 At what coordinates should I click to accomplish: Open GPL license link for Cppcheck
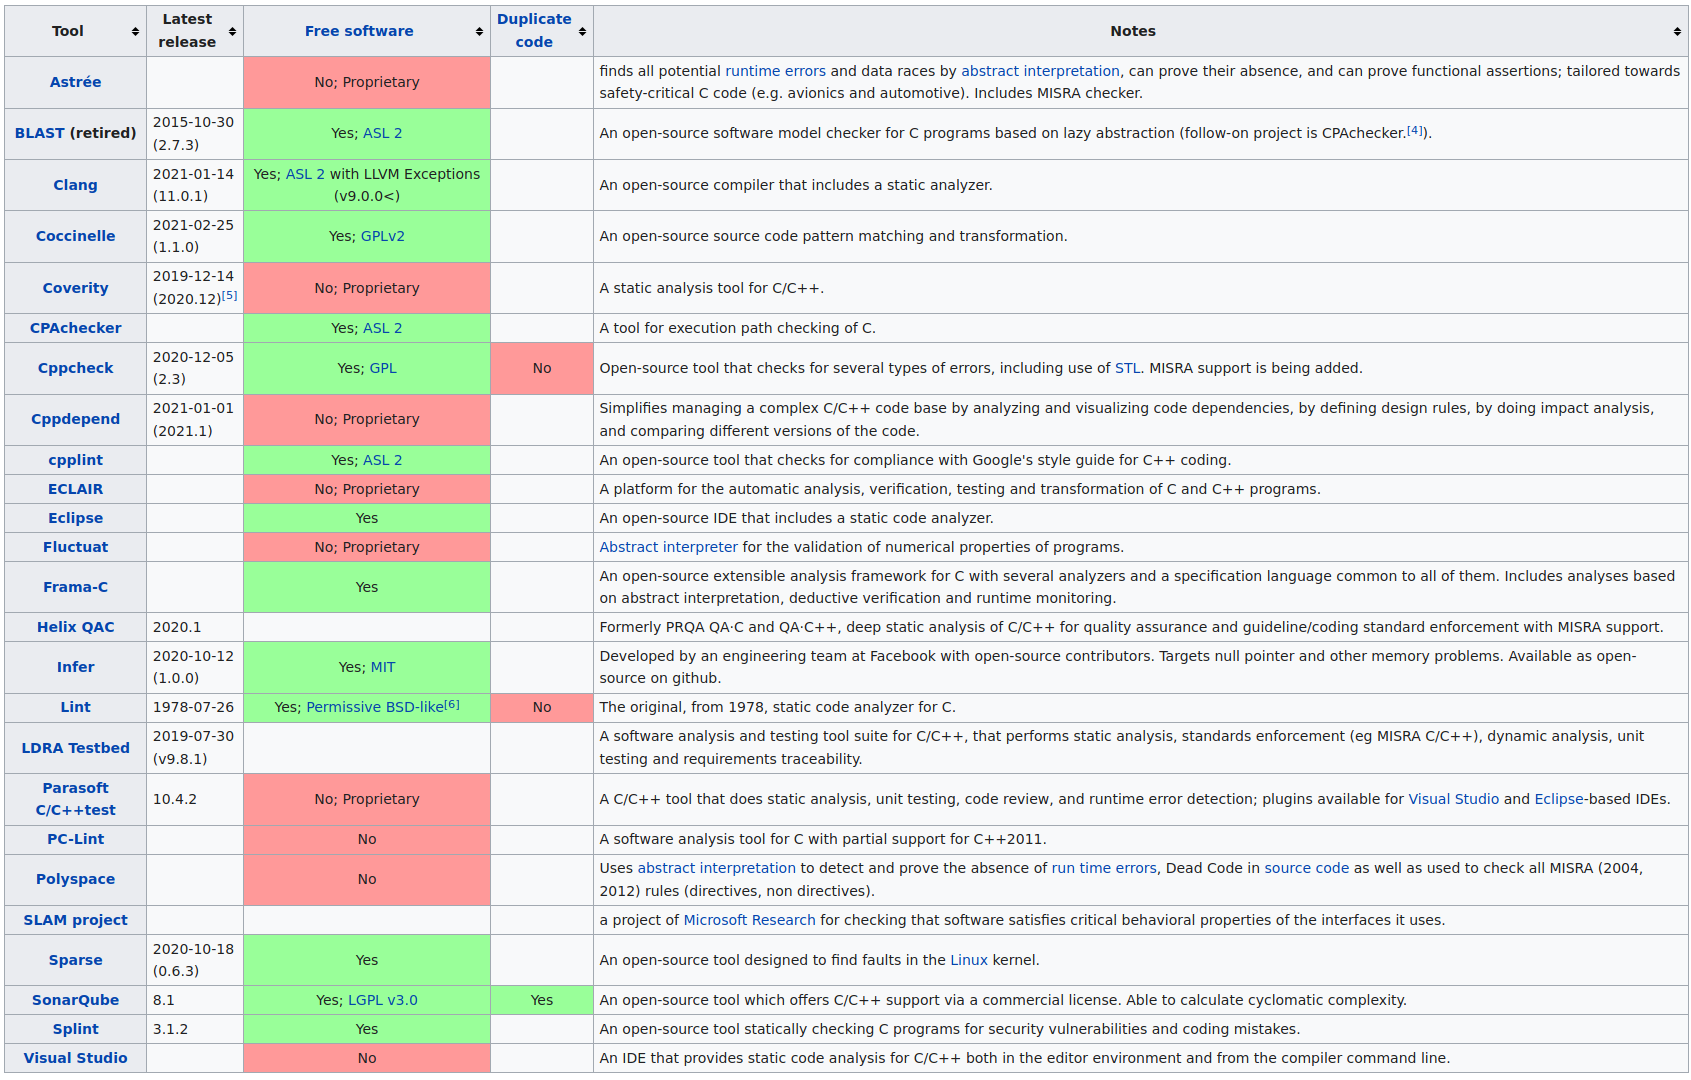point(383,368)
